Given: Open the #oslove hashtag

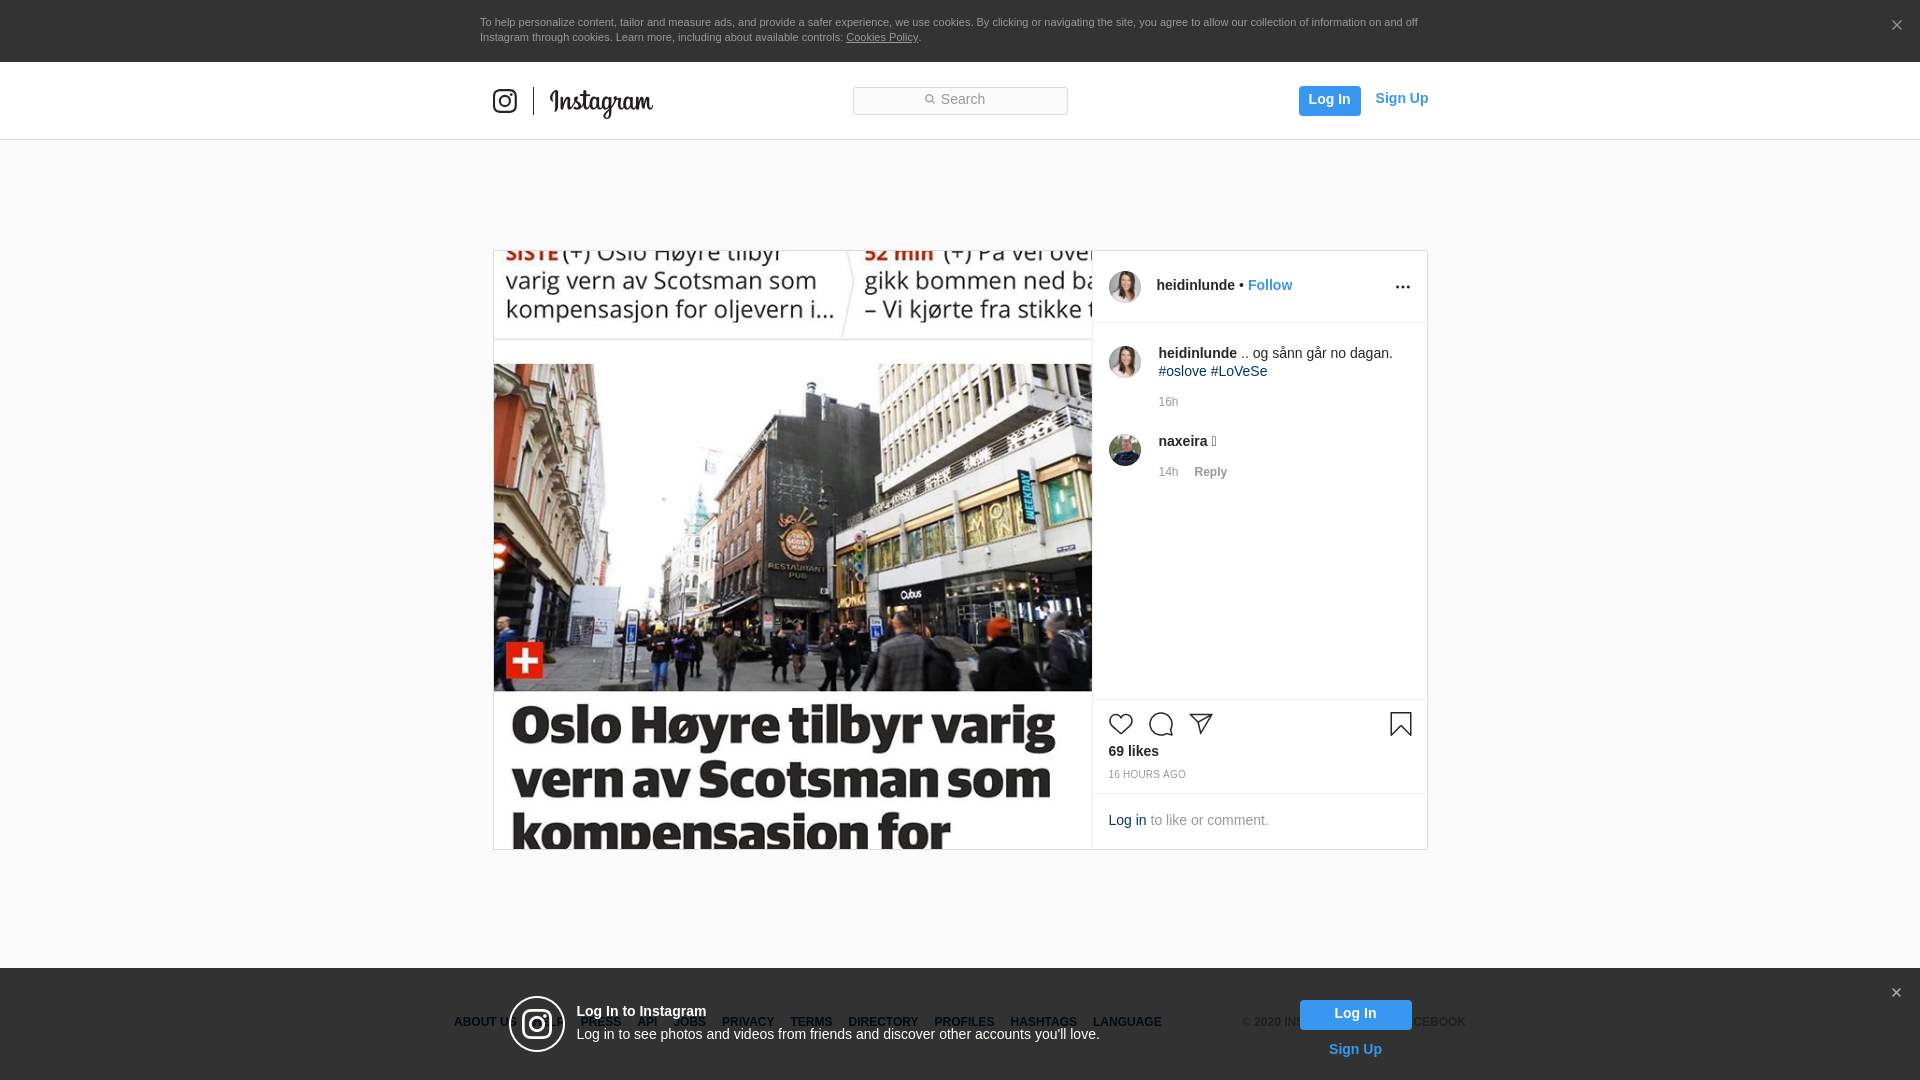Looking at the screenshot, I should click(x=1182, y=371).
